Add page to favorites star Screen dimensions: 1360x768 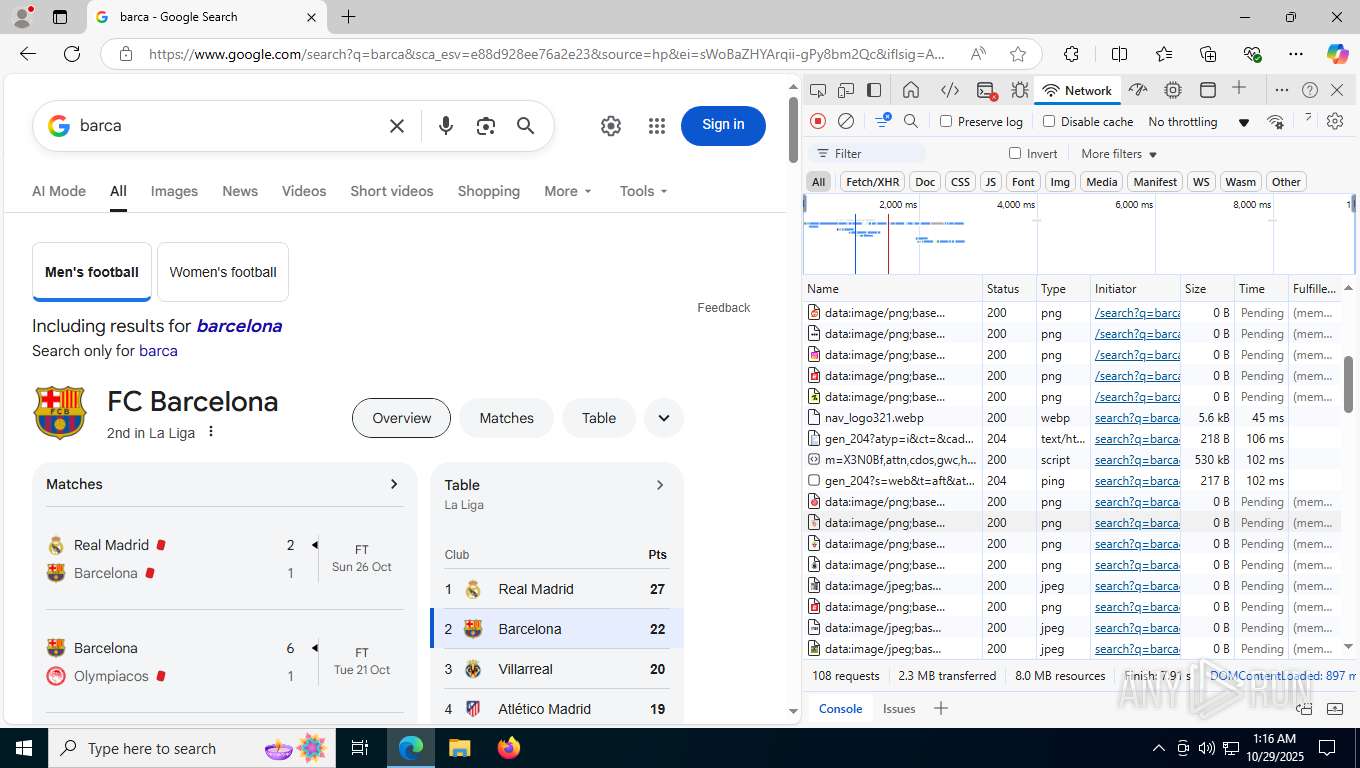[x=1018, y=54]
